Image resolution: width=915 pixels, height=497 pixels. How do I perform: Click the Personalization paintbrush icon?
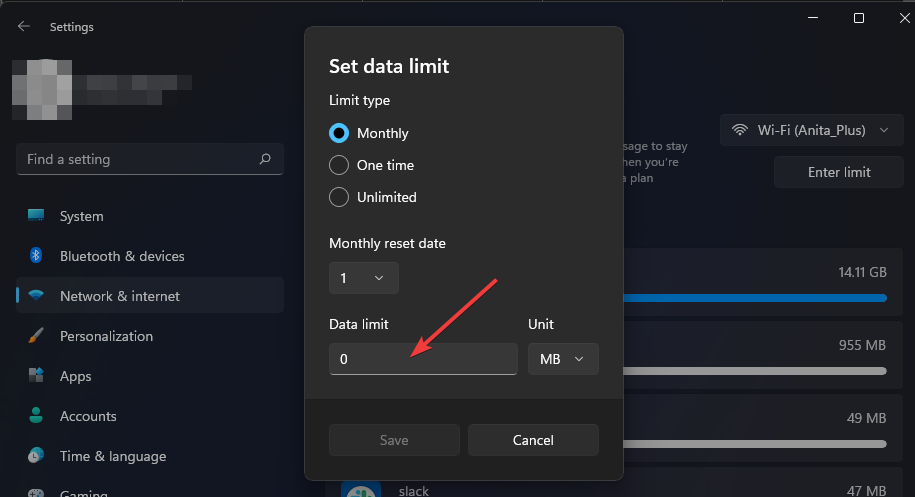tap(36, 336)
